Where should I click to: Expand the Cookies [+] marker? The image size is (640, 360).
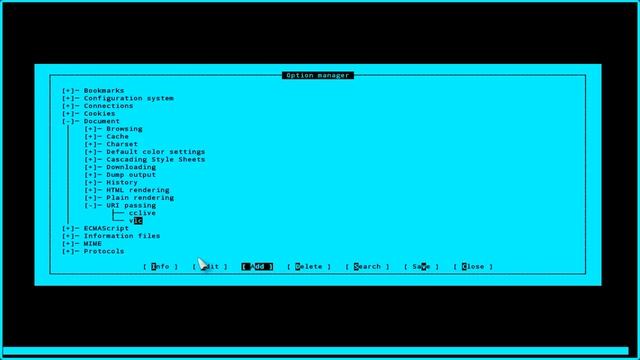coord(68,113)
